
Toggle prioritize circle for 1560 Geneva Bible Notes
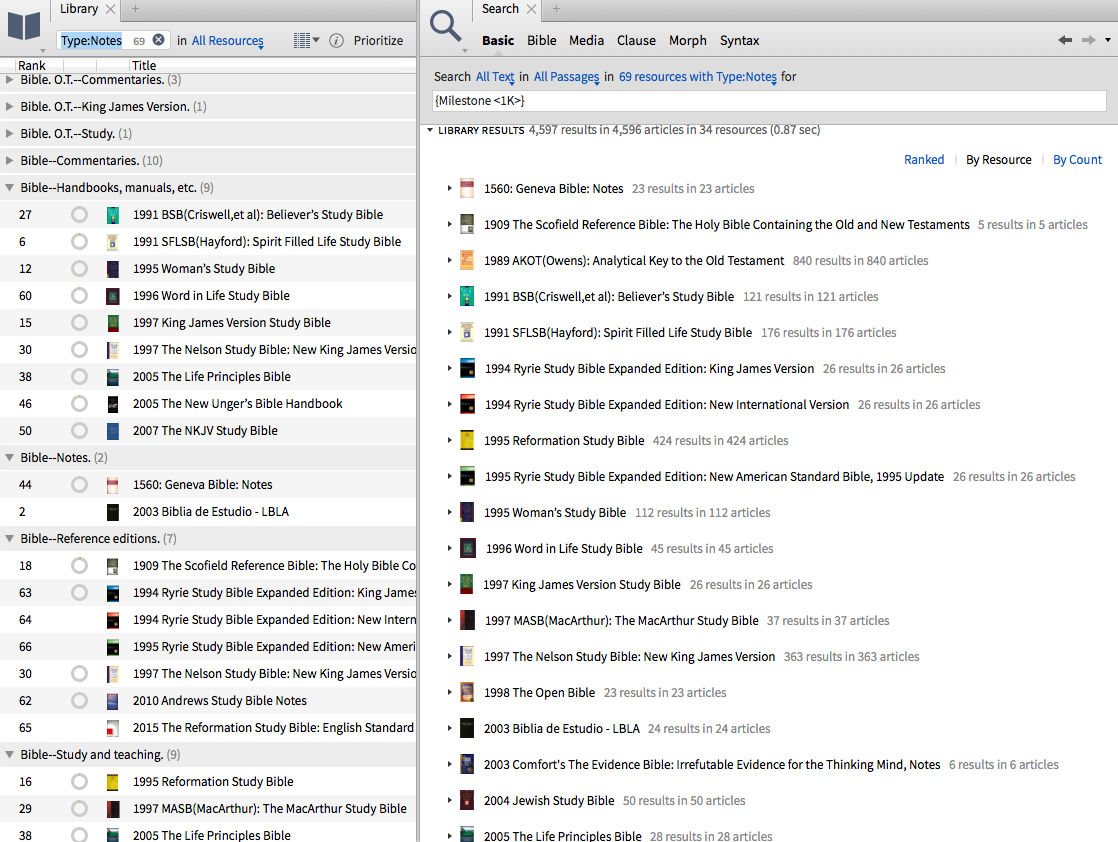(x=79, y=485)
